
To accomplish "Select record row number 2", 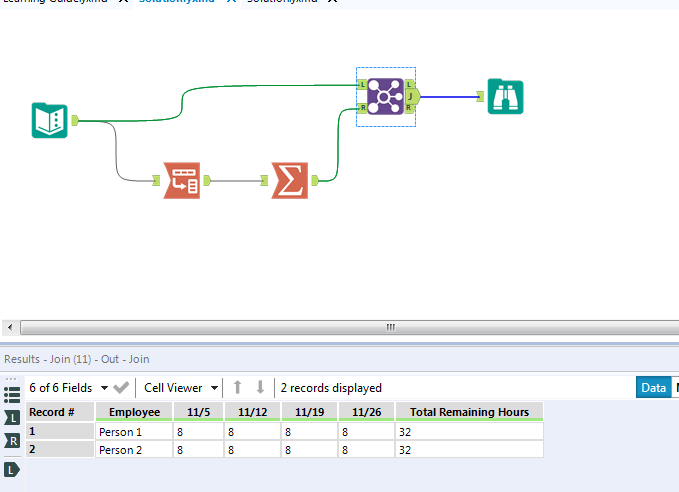I will point(60,450).
